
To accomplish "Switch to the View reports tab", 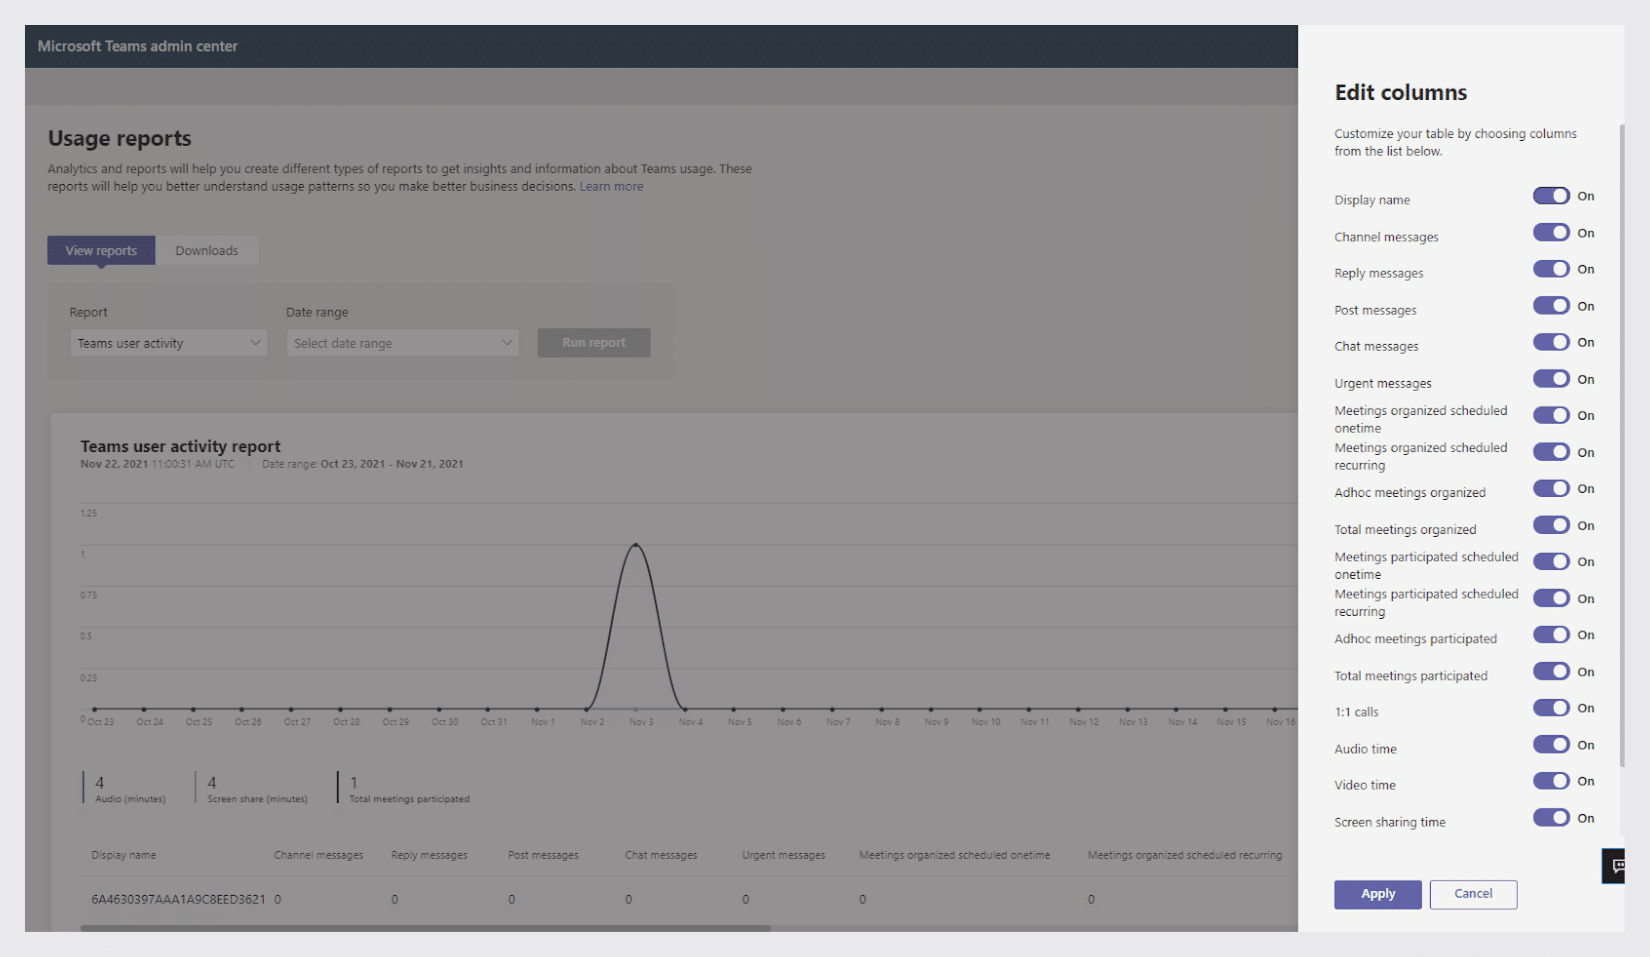I will (x=101, y=251).
